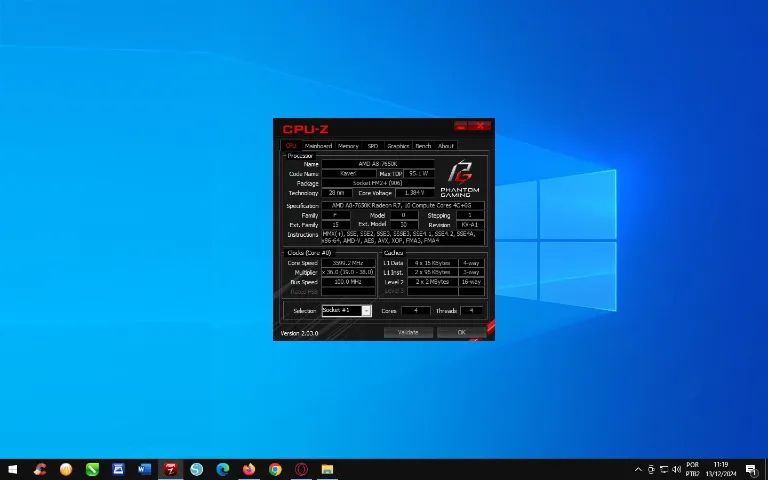Open the volume control in system tray
768x480 pixels.
[x=675, y=469]
